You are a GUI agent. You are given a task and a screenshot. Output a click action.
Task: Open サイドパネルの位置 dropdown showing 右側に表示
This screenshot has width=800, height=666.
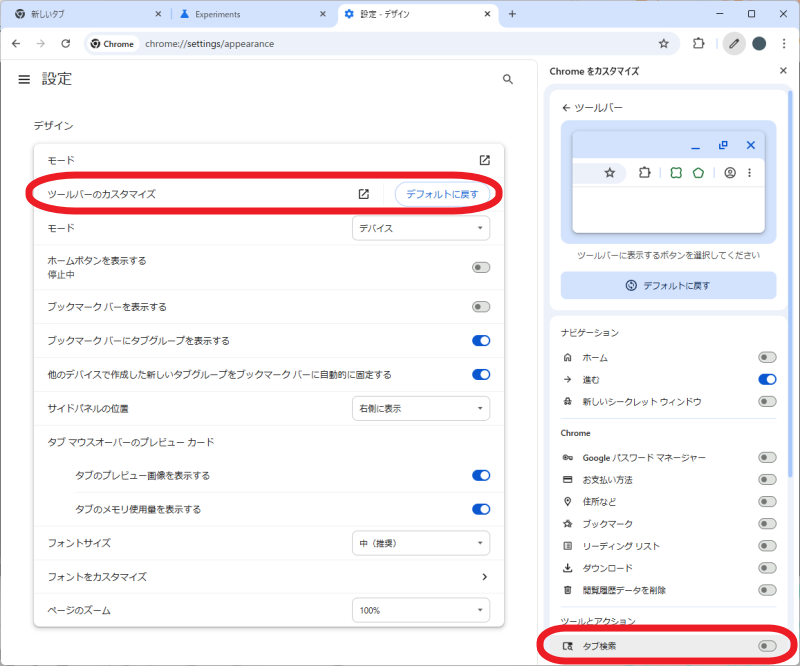point(421,408)
